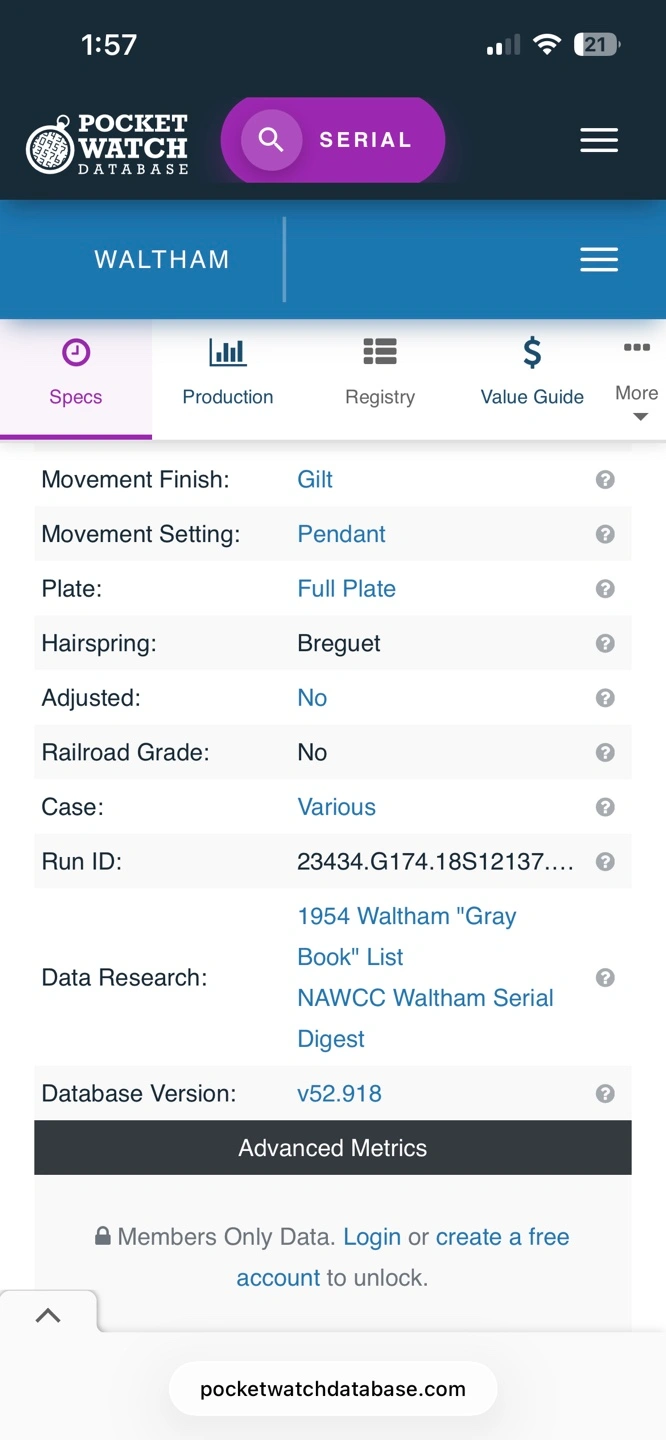666x1440 pixels.
Task: Open the Full Plate link
Action: click(346, 589)
